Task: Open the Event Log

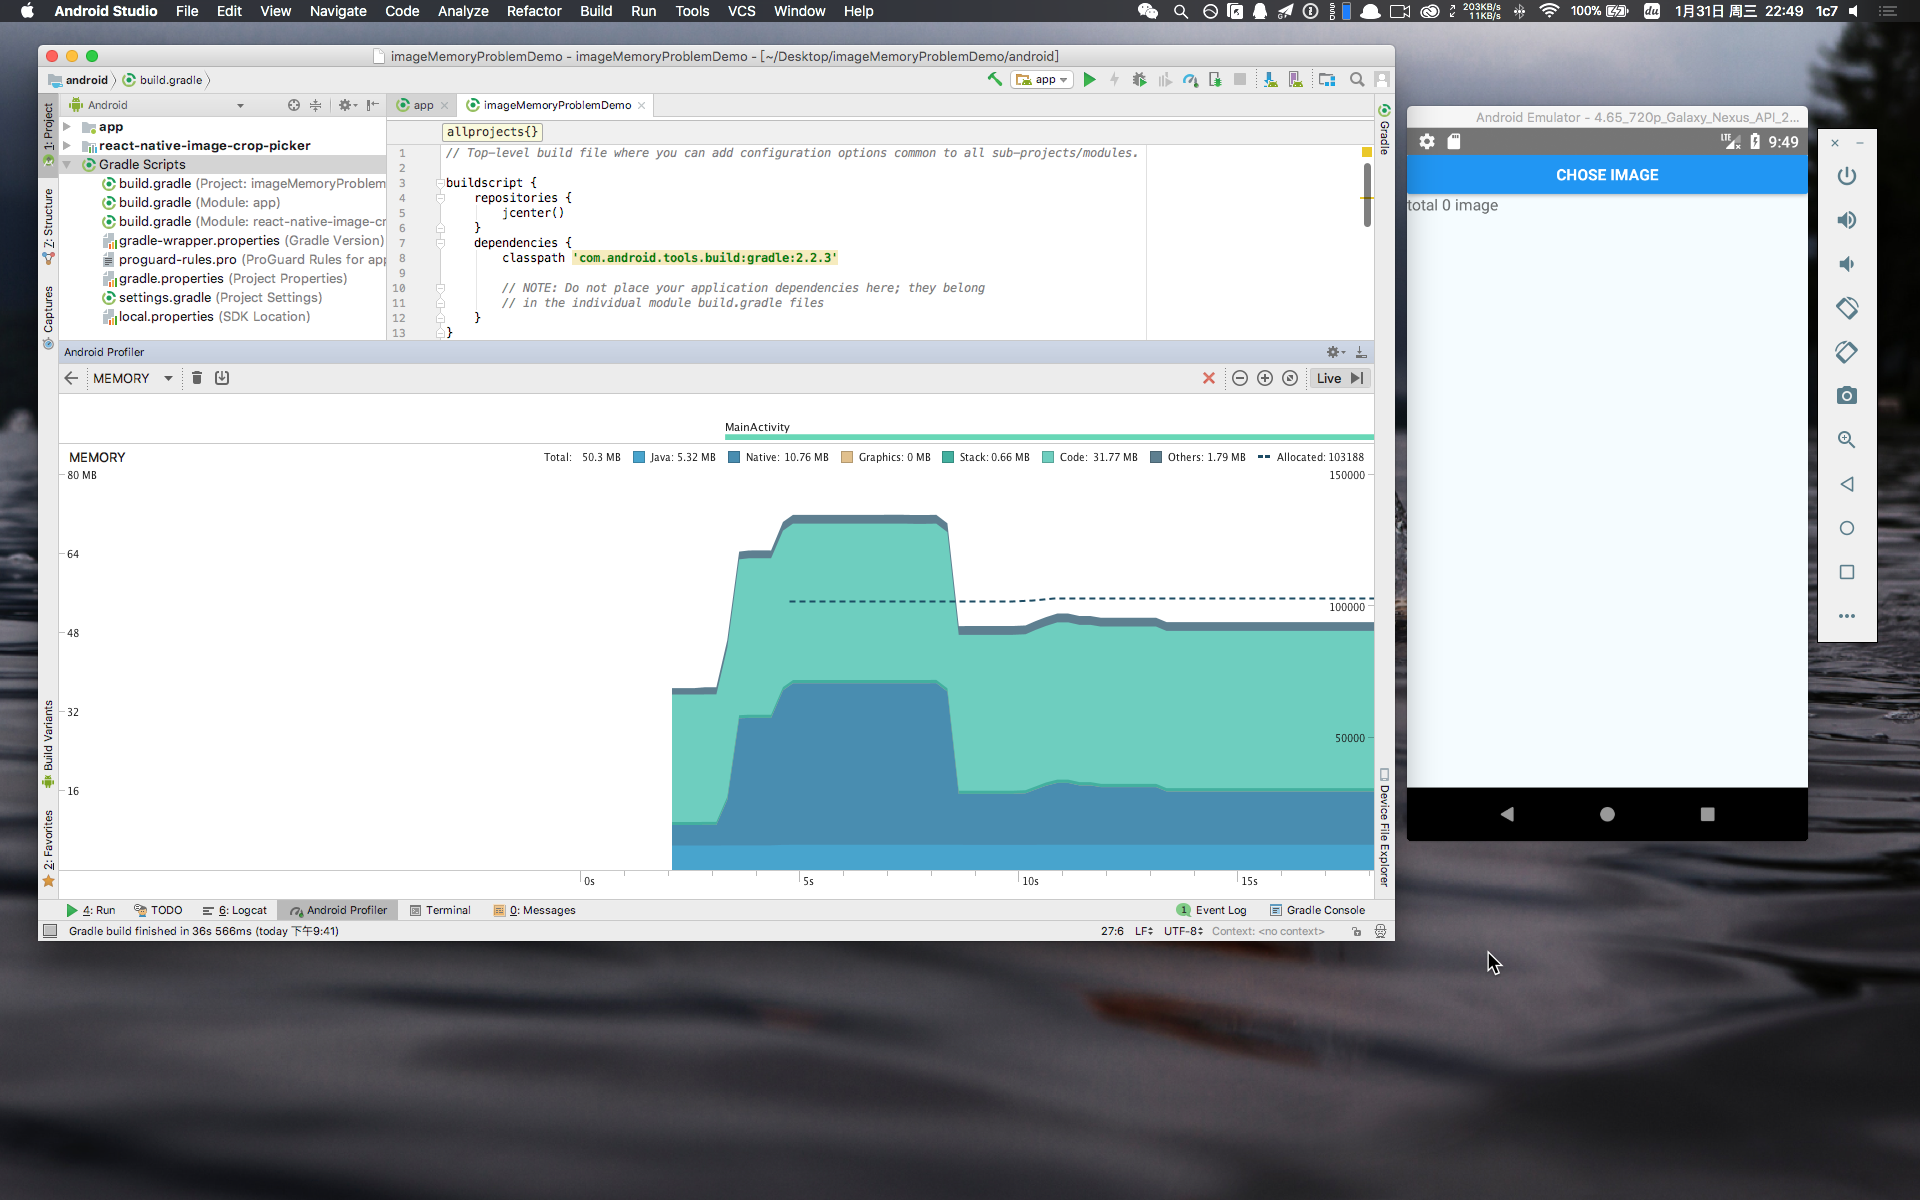Action: (1211, 910)
